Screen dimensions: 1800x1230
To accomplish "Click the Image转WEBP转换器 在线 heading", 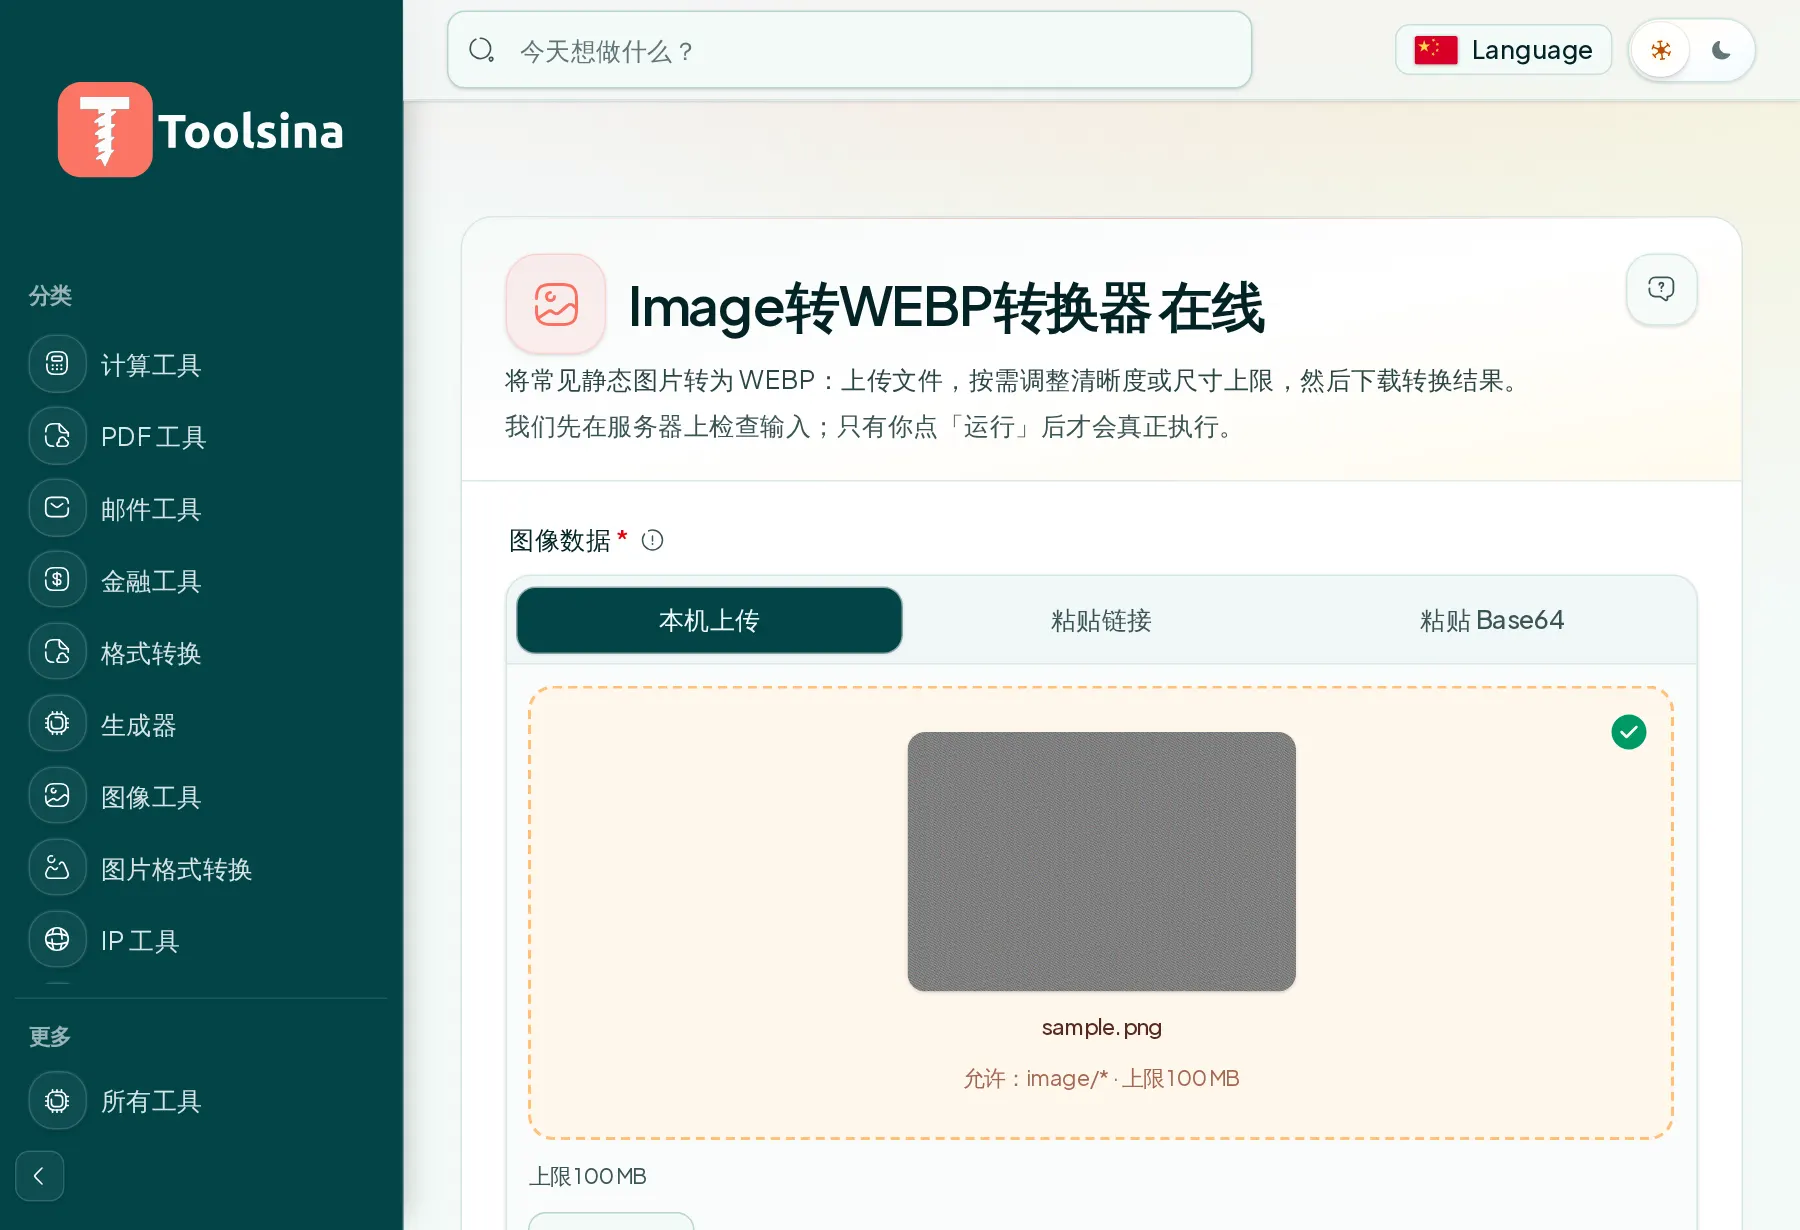I will pos(946,307).
